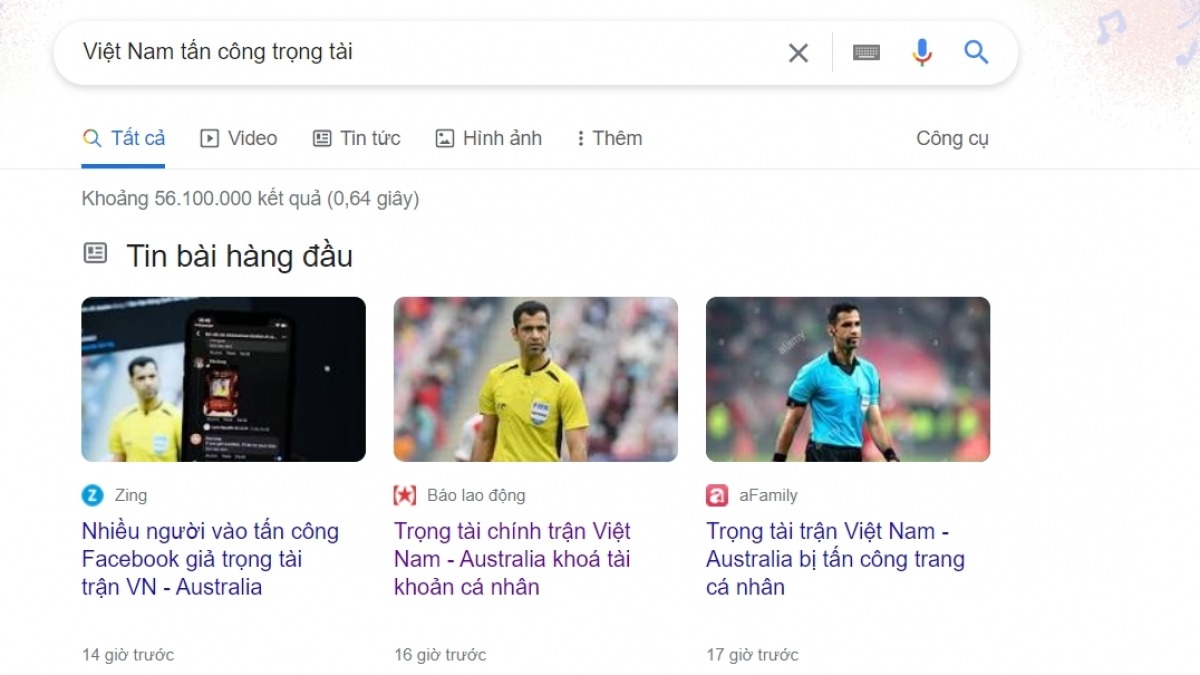Screen dimensions: 1200x675
Task: Click the blue magnifier search button
Action: [976, 53]
